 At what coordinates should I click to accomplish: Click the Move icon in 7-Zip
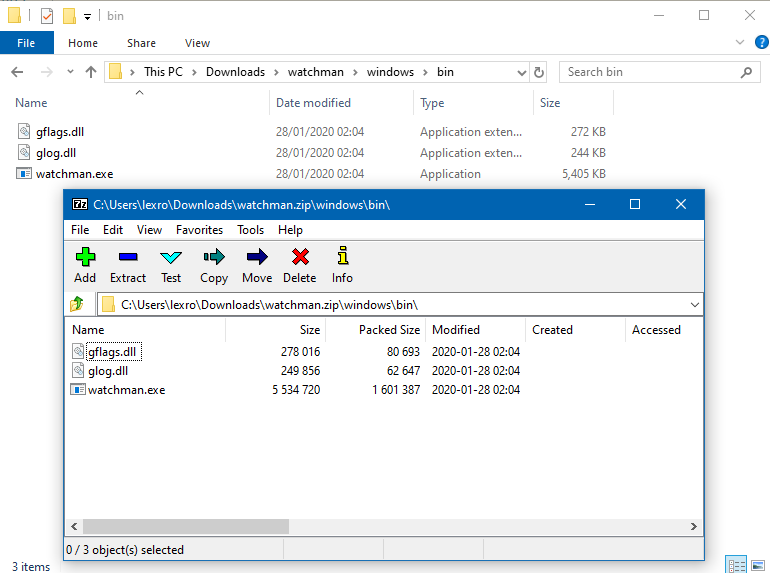point(257,256)
